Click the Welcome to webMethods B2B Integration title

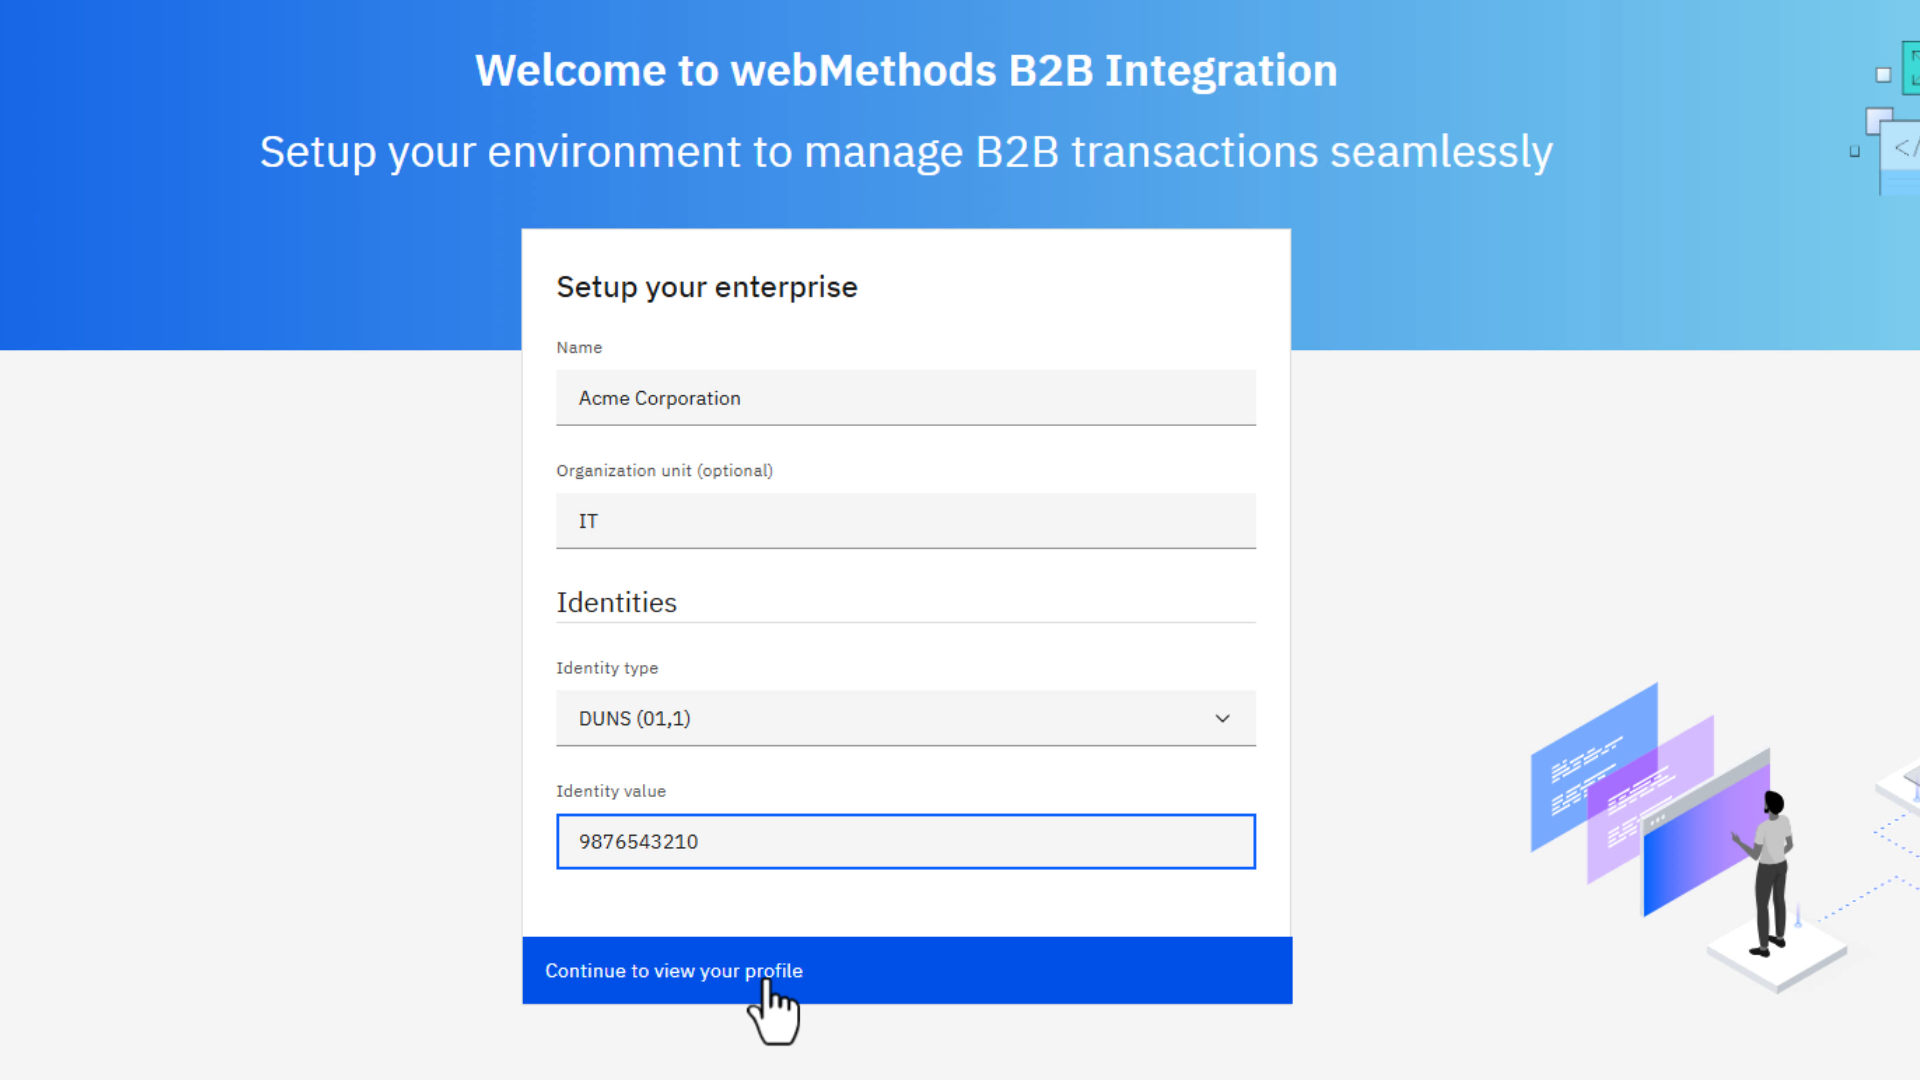(906, 71)
